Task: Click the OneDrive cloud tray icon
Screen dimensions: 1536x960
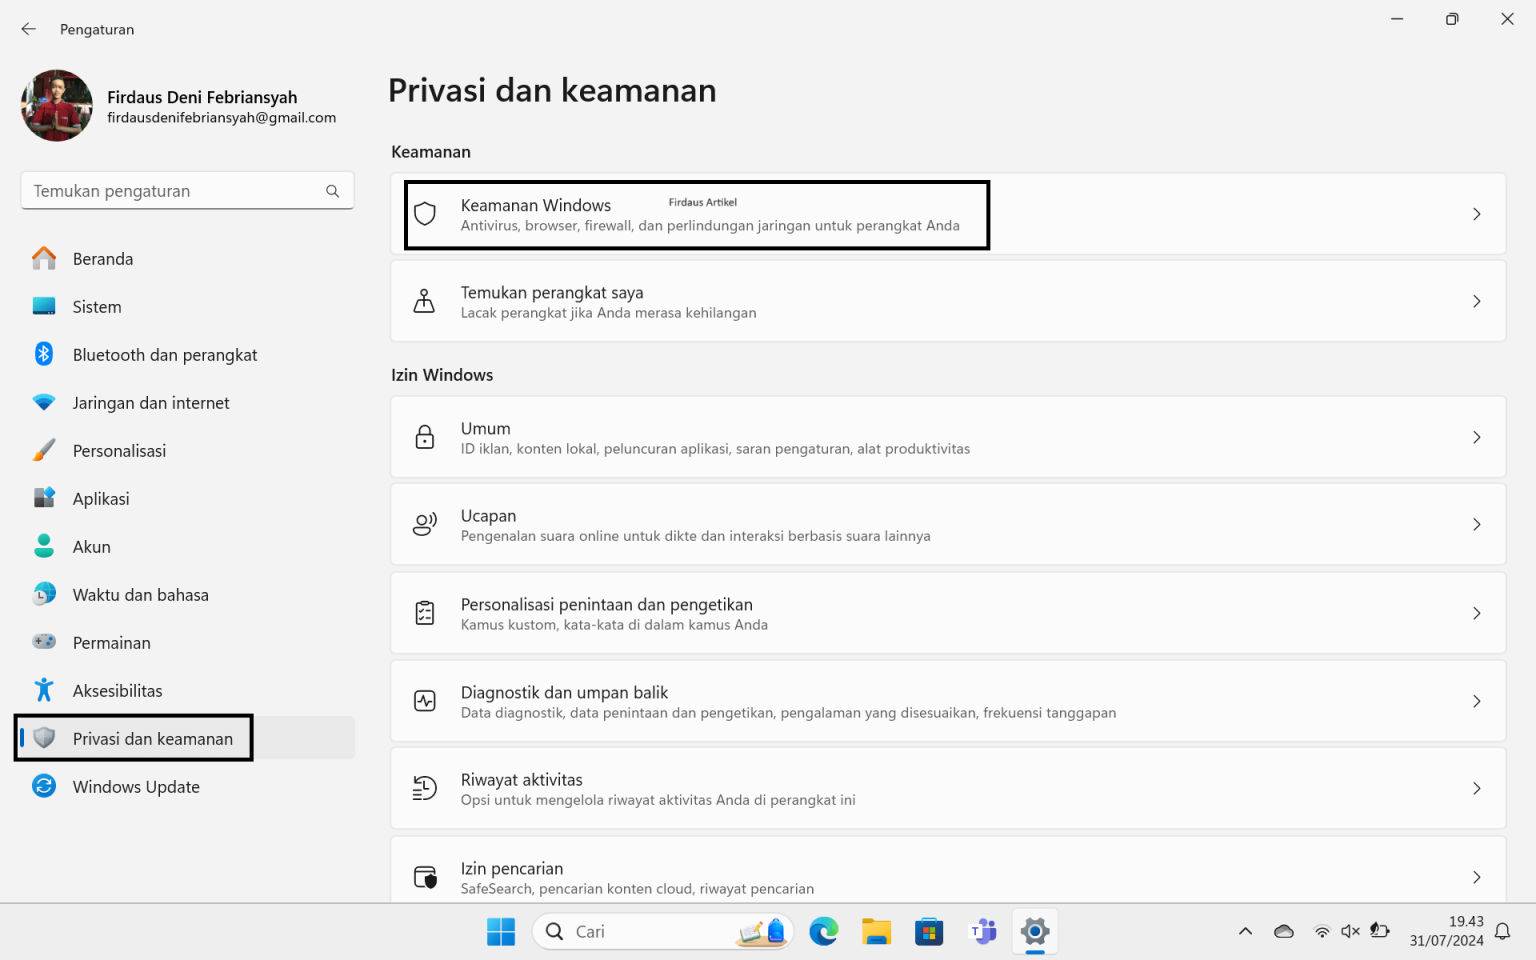Action: click(x=1284, y=930)
